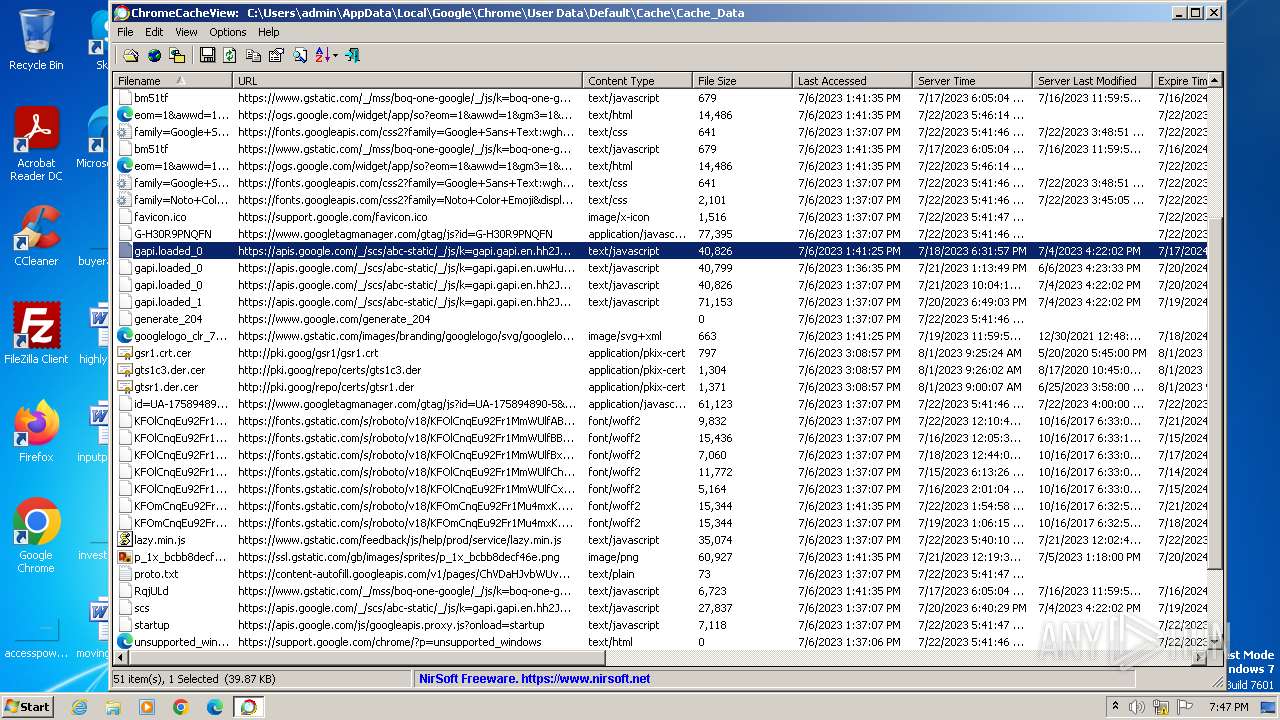Select the favicon.ico row
The image size is (1280, 720).
click(661, 217)
